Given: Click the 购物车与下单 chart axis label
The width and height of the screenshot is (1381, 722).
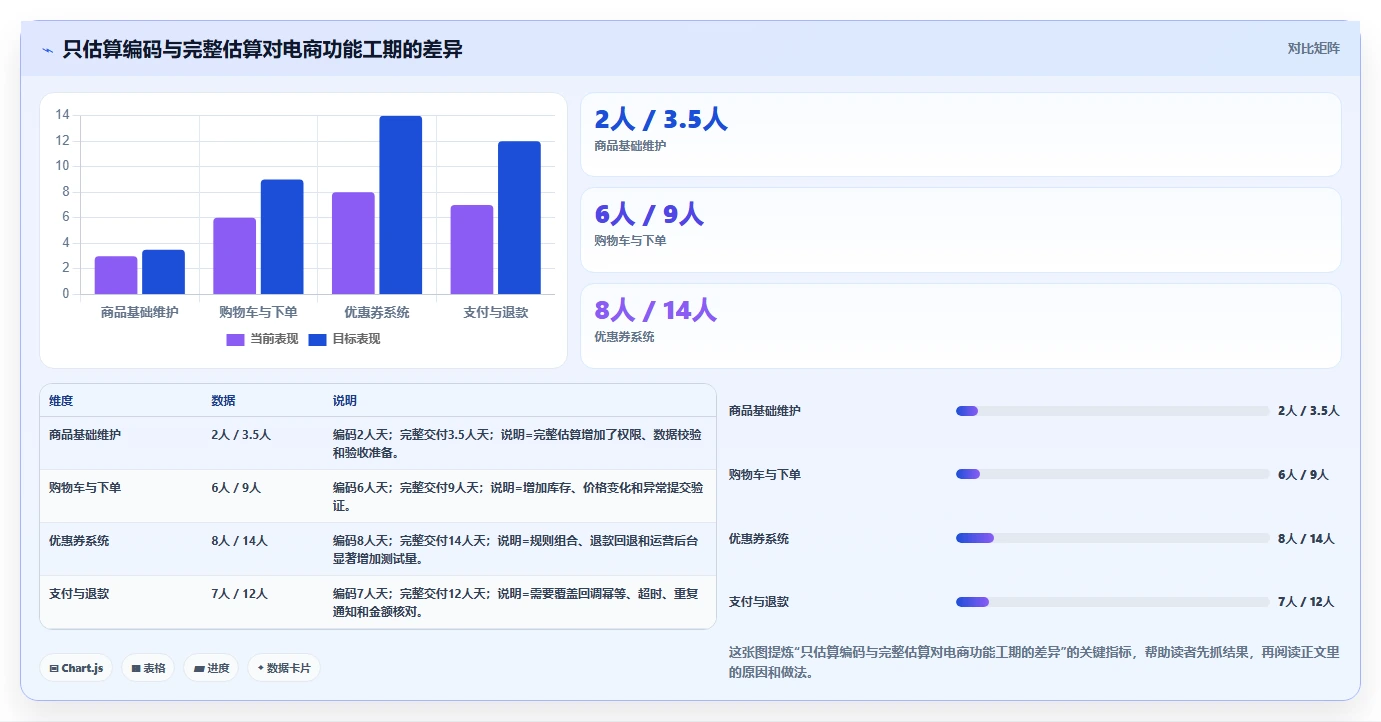Looking at the screenshot, I should click(x=258, y=313).
